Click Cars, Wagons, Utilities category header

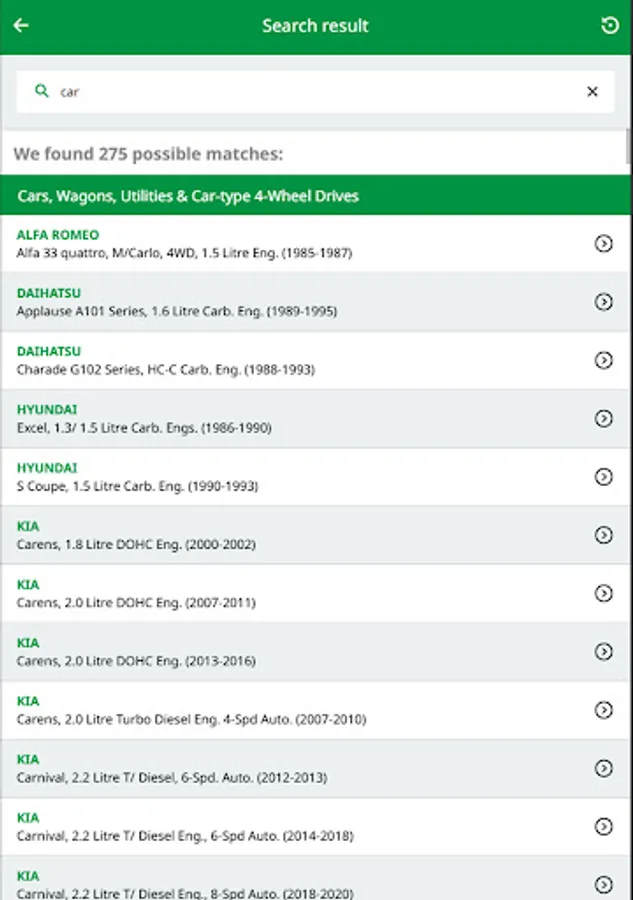pyautogui.click(x=315, y=196)
